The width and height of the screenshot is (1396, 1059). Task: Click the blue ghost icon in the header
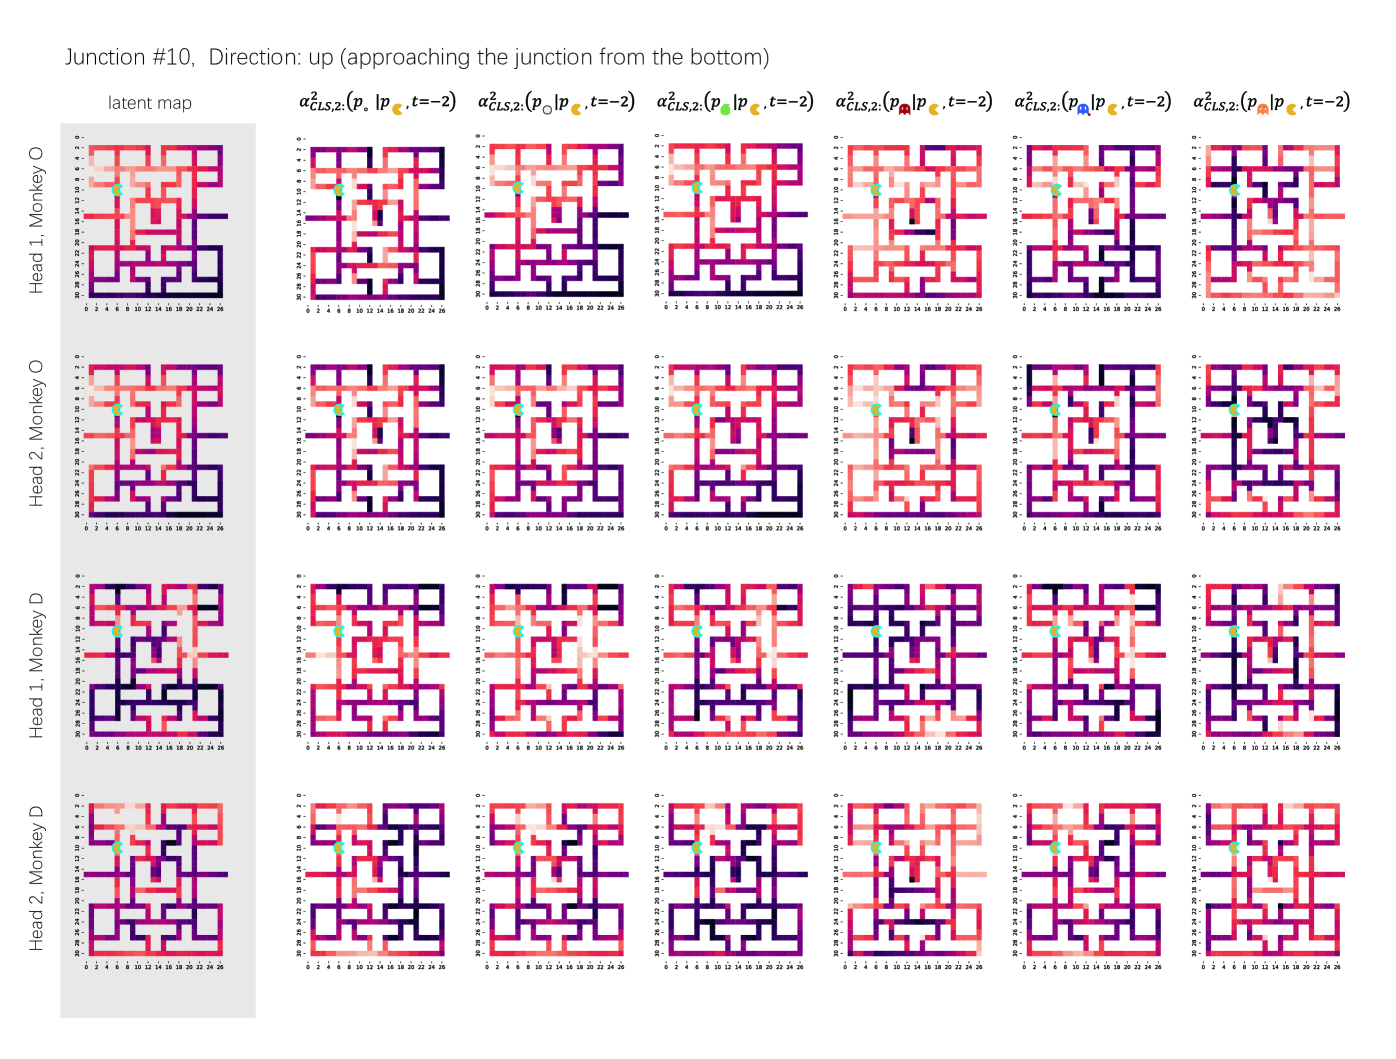[x=1083, y=108]
